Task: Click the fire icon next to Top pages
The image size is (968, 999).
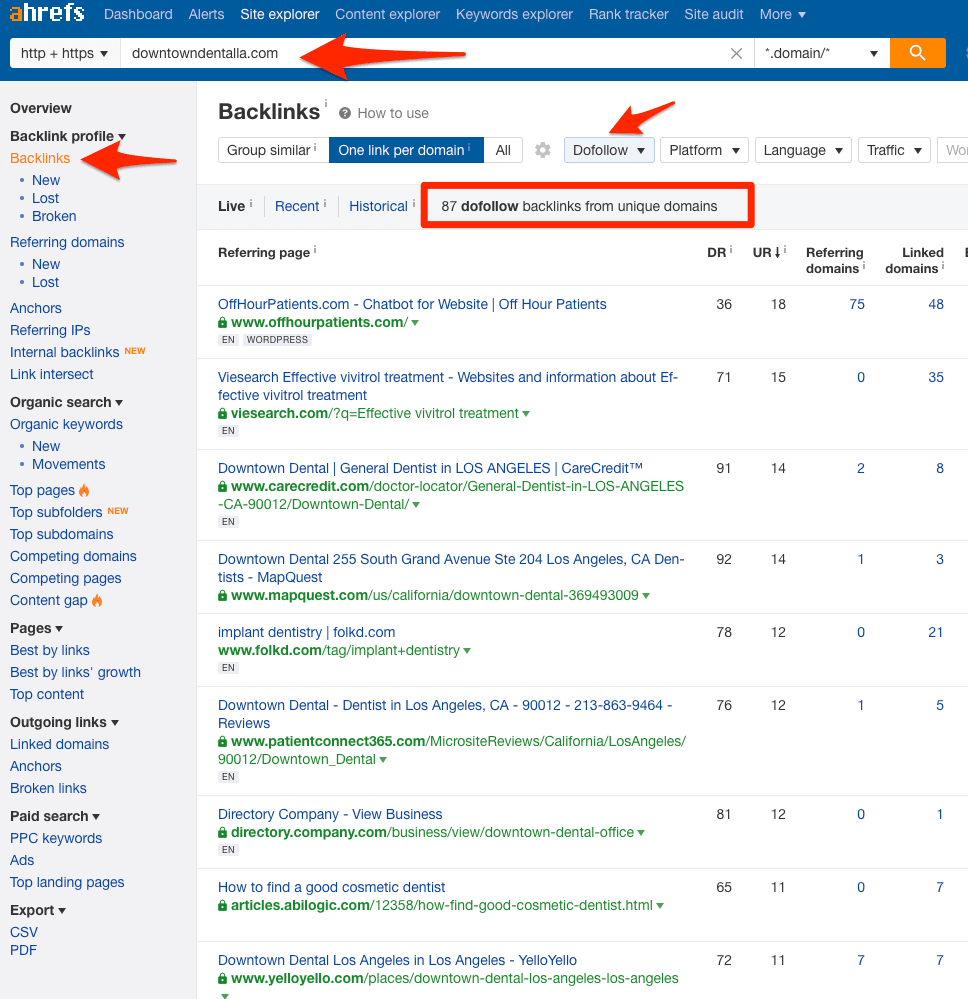Action: (x=84, y=490)
